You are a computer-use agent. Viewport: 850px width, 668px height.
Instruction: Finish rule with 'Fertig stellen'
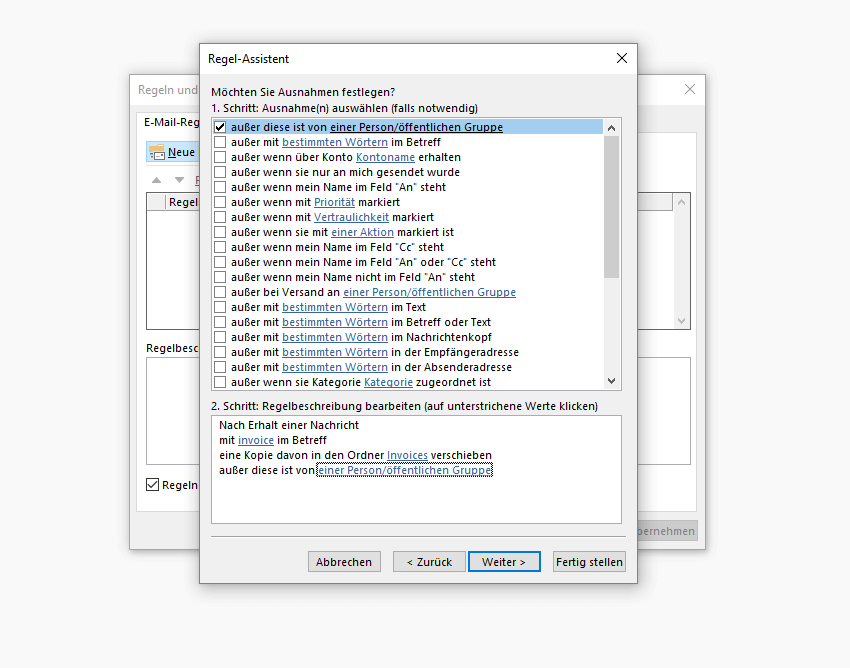click(589, 562)
